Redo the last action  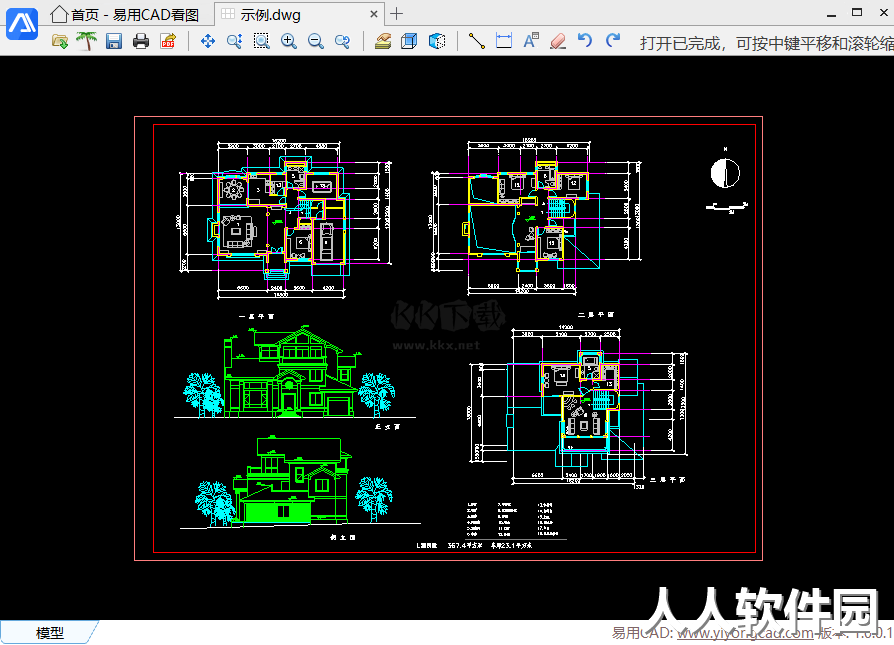(613, 41)
